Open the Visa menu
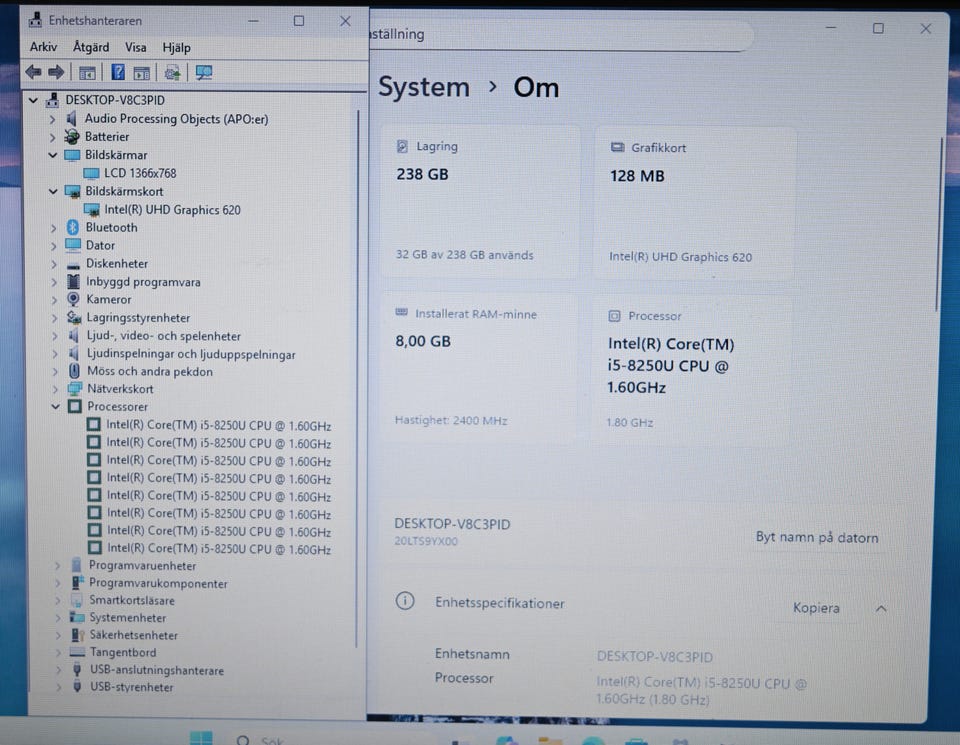The width and height of the screenshot is (960, 745). pos(135,48)
